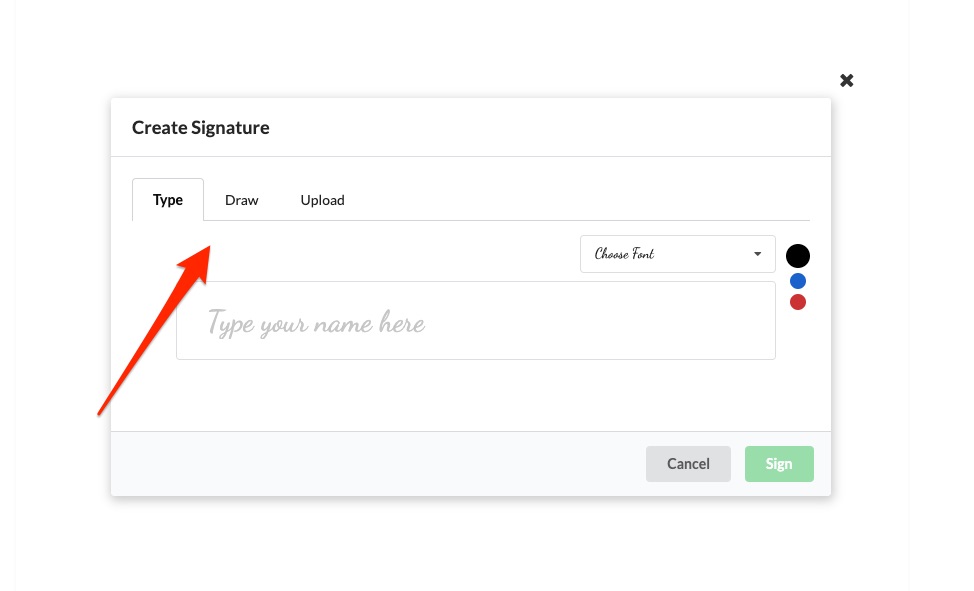The height and width of the screenshot is (591, 974).
Task: Open the Upload tab
Action: pyautogui.click(x=322, y=200)
